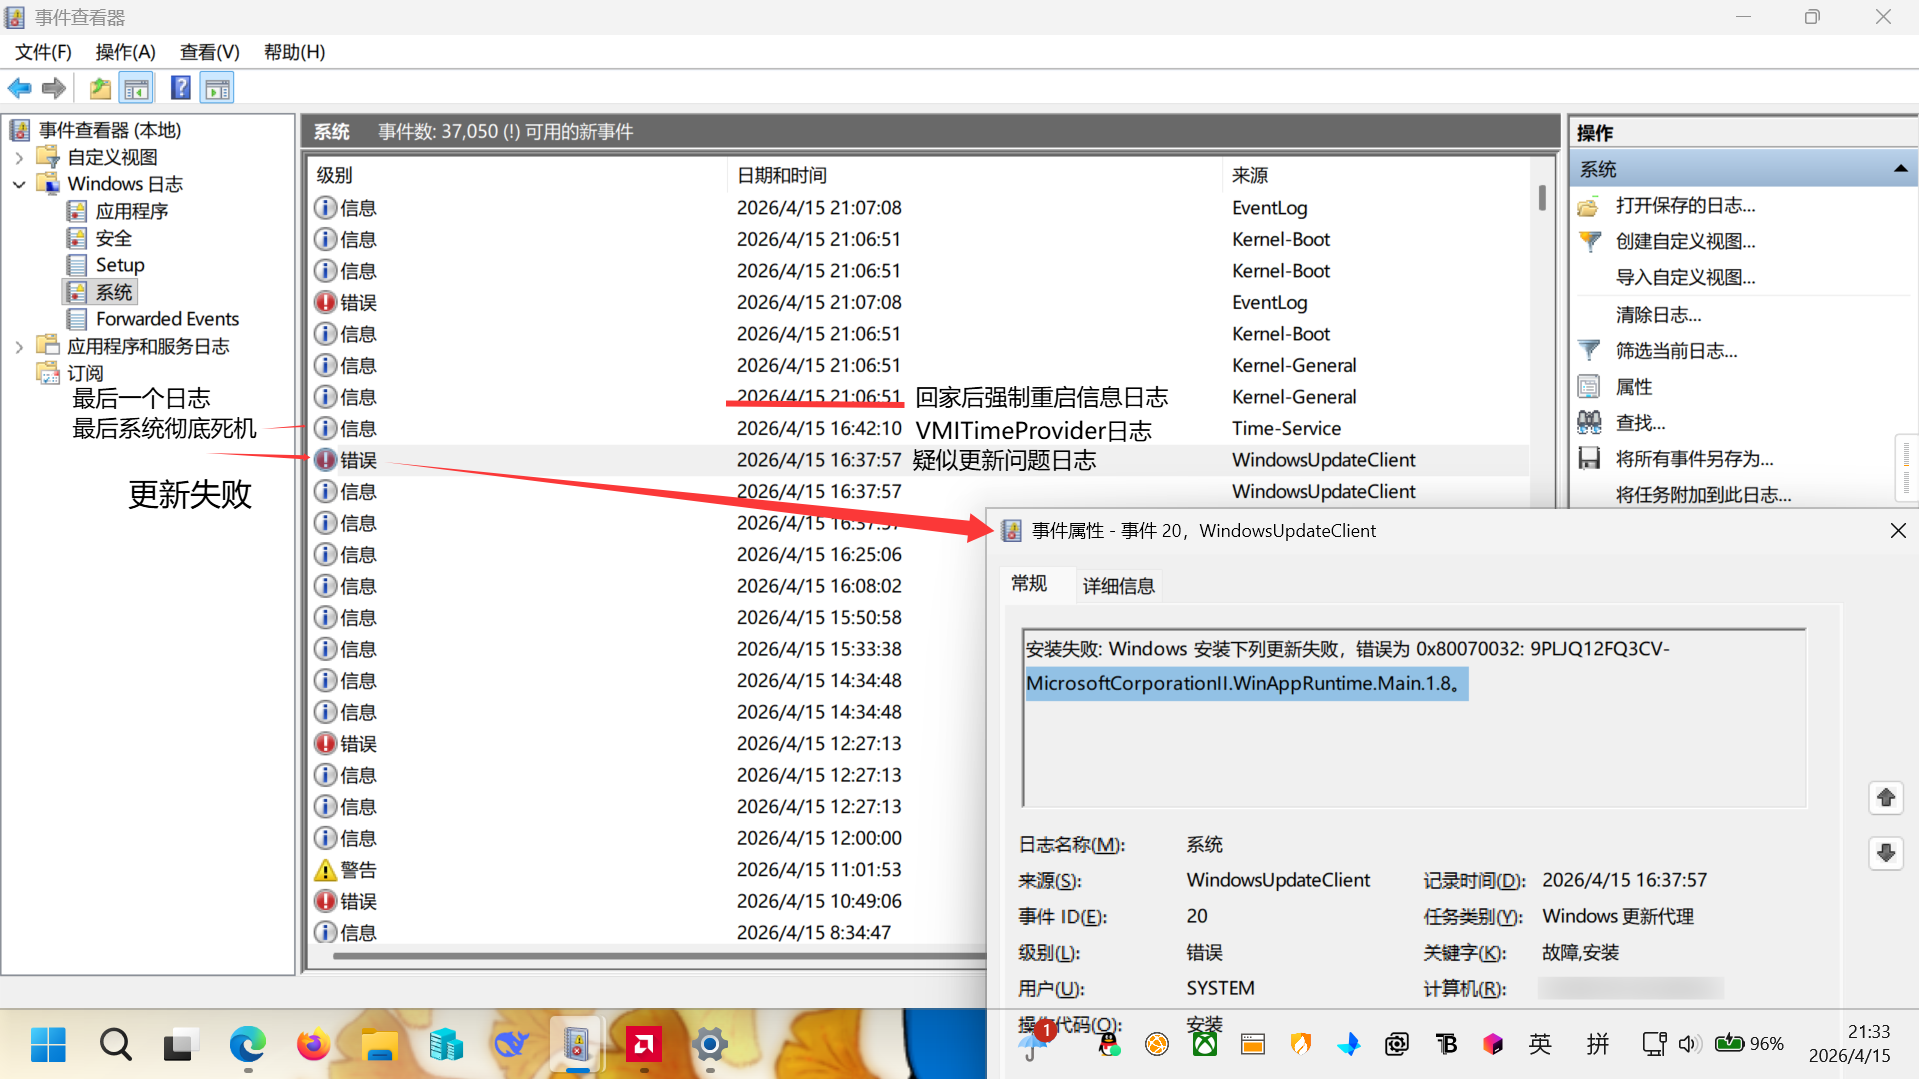Open Windows Start menu
The image size is (1919, 1079).
[x=48, y=1045]
